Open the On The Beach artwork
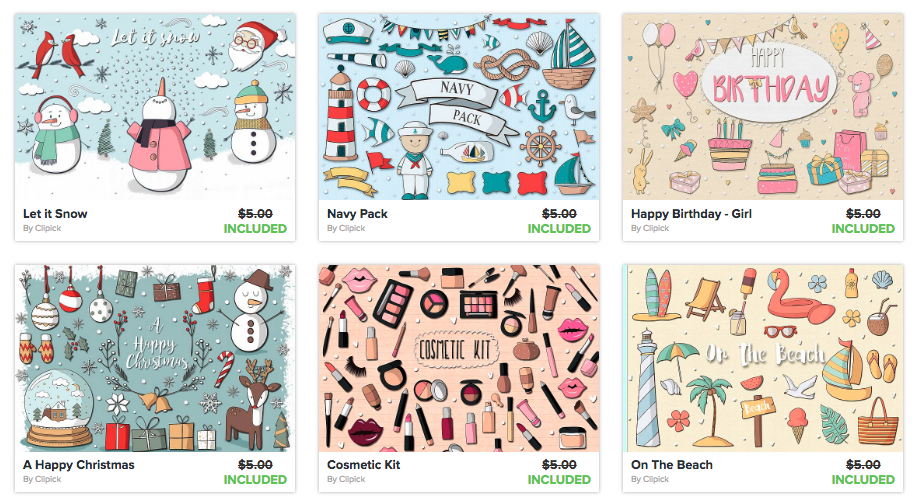The height and width of the screenshot is (500, 914). point(763,358)
